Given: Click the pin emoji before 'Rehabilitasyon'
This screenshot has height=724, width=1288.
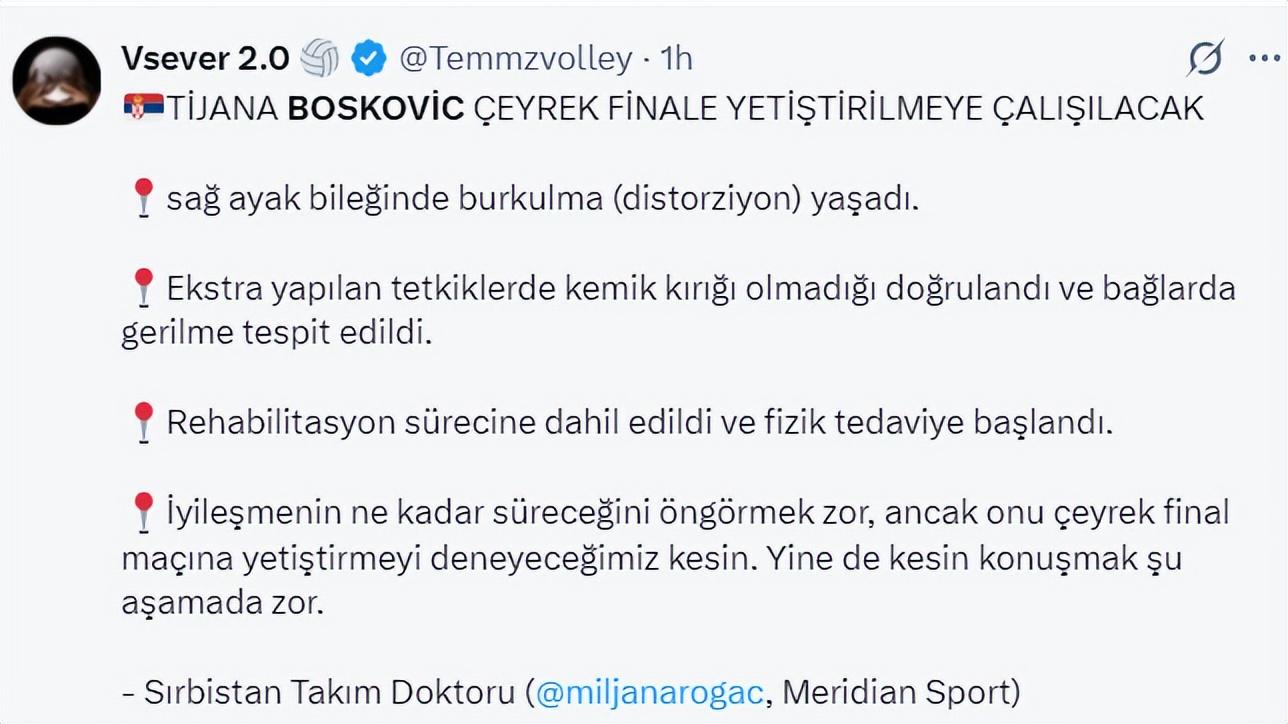Looking at the screenshot, I should click(x=143, y=422).
